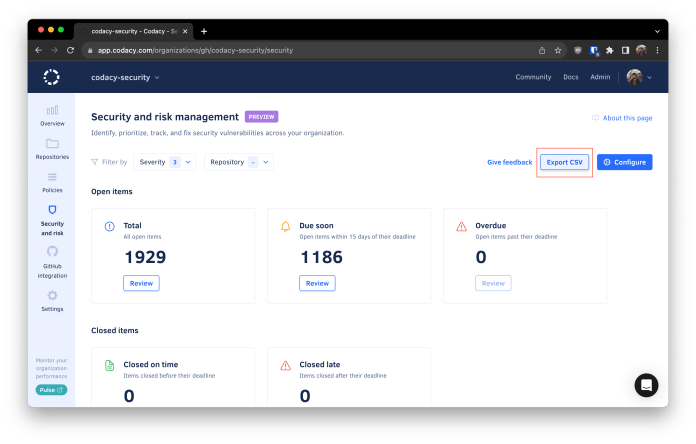Click the Open items section heading

click(x=112, y=191)
